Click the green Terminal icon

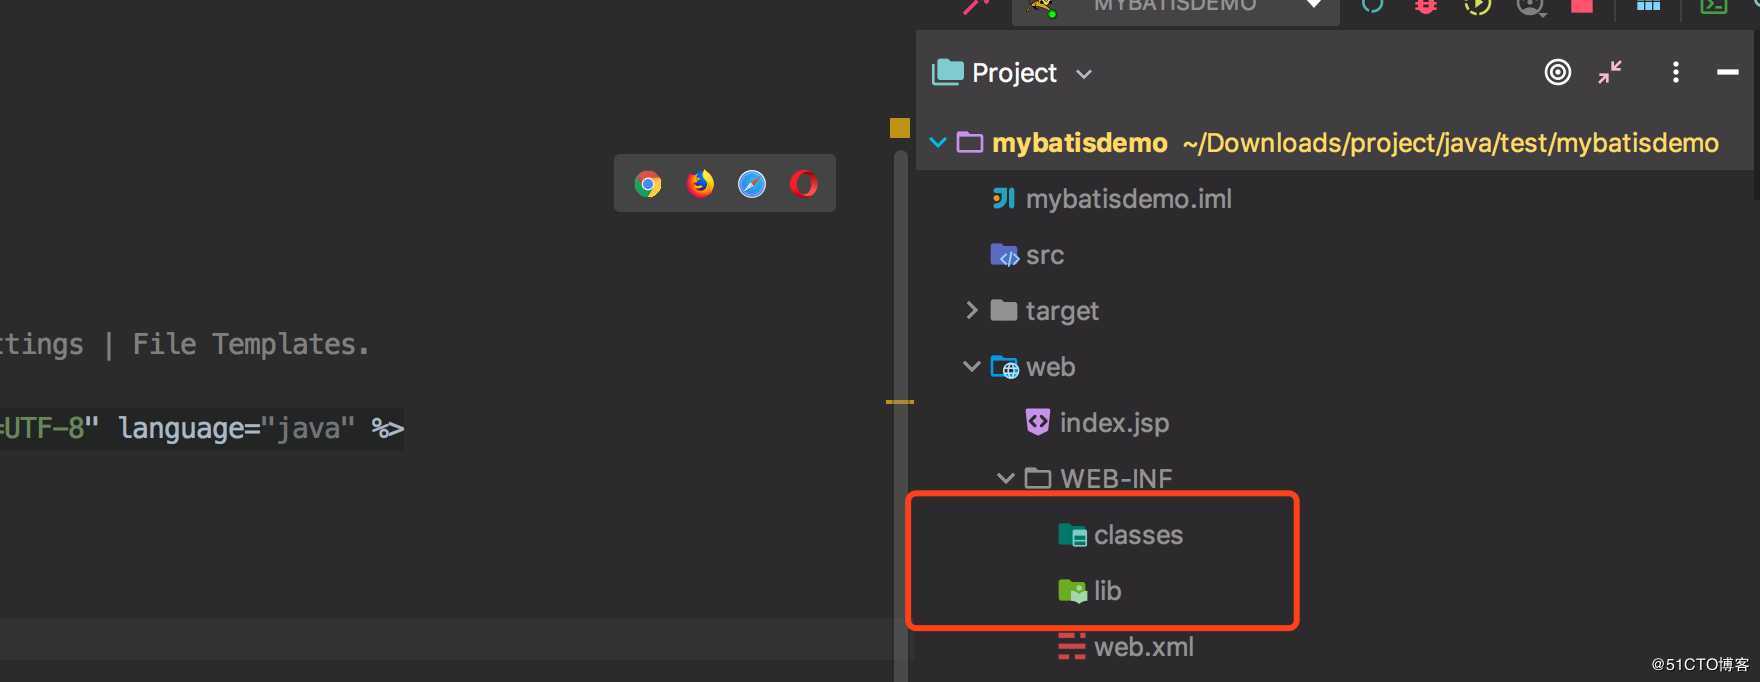pyautogui.click(x=1714, y=5)
